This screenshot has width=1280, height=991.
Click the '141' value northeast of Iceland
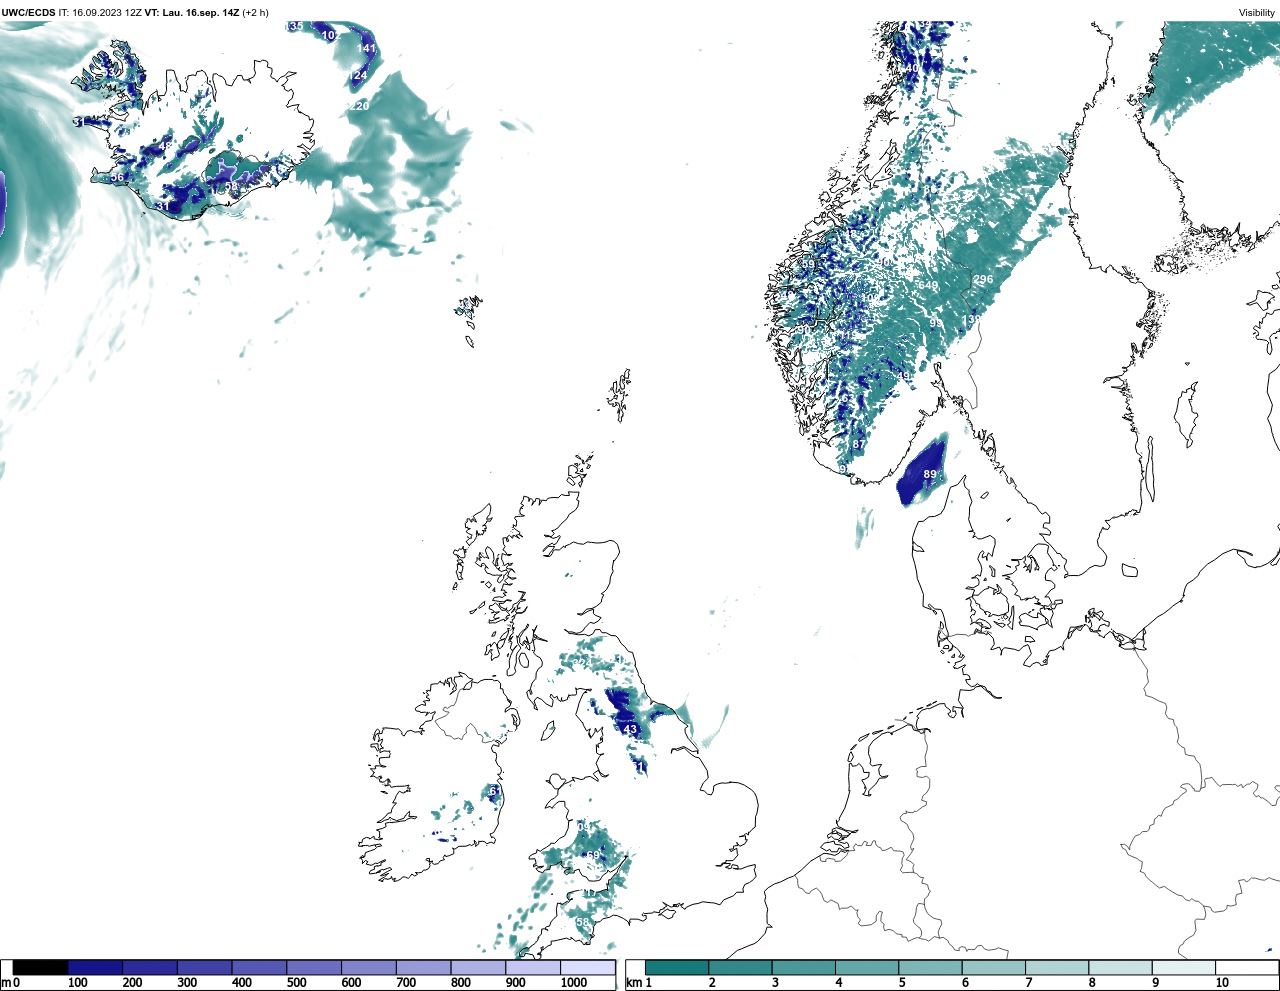pyautogui.click(x=367, y=48)
